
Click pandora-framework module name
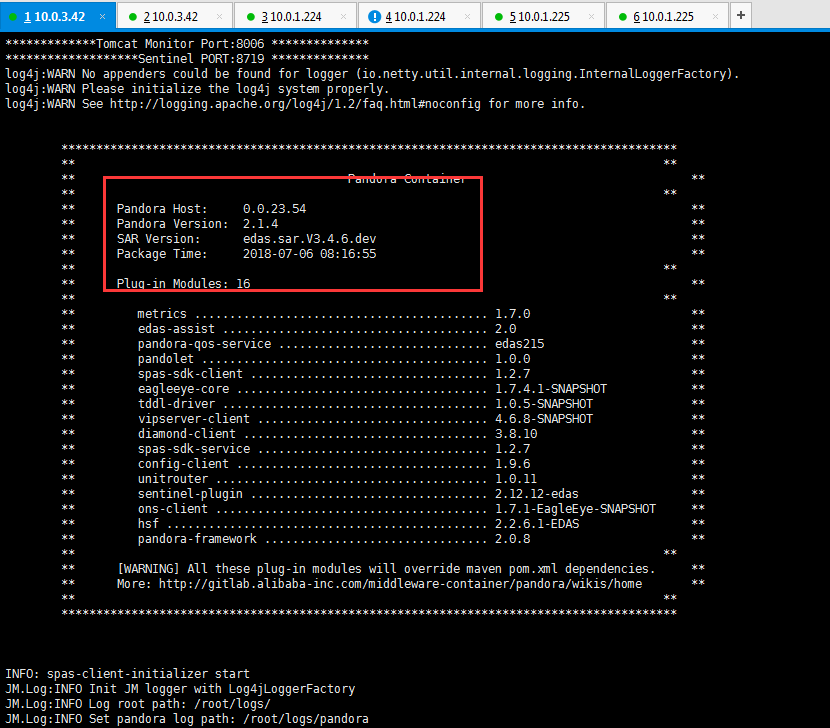(x=197, y=539)
